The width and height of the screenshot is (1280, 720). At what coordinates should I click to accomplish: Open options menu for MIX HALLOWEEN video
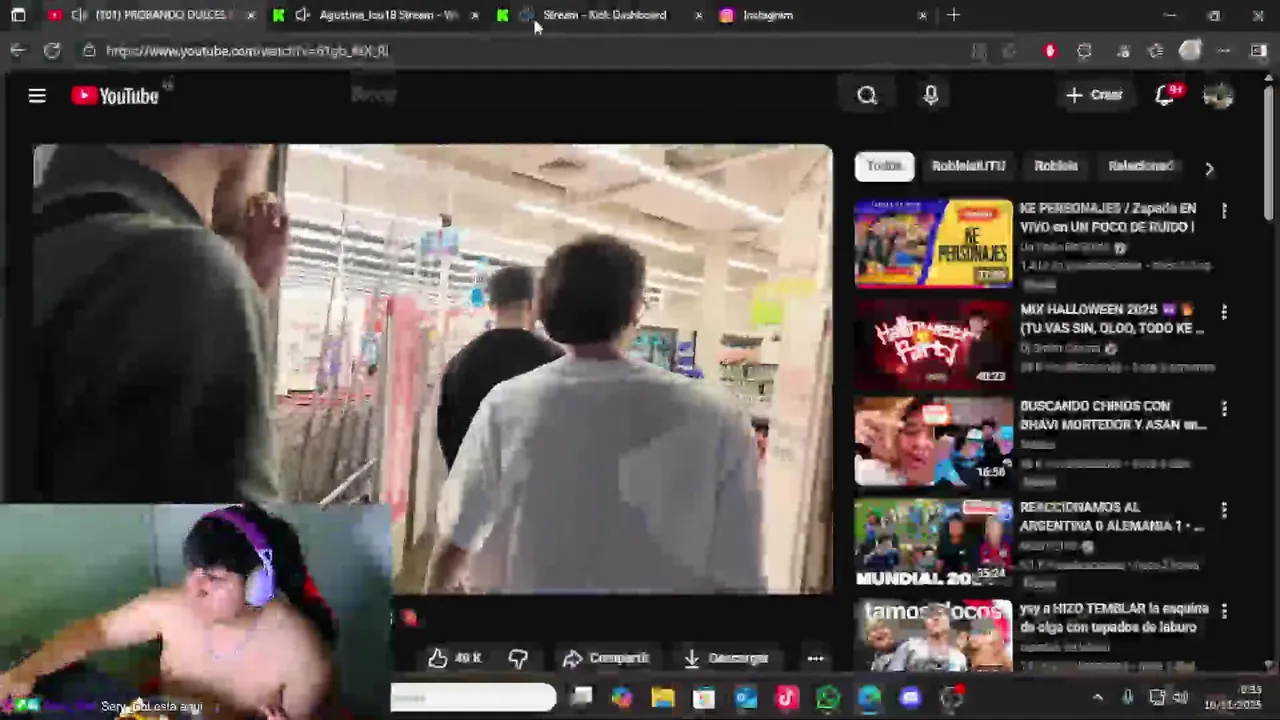pyautogui.click(x=1224, y=312)
